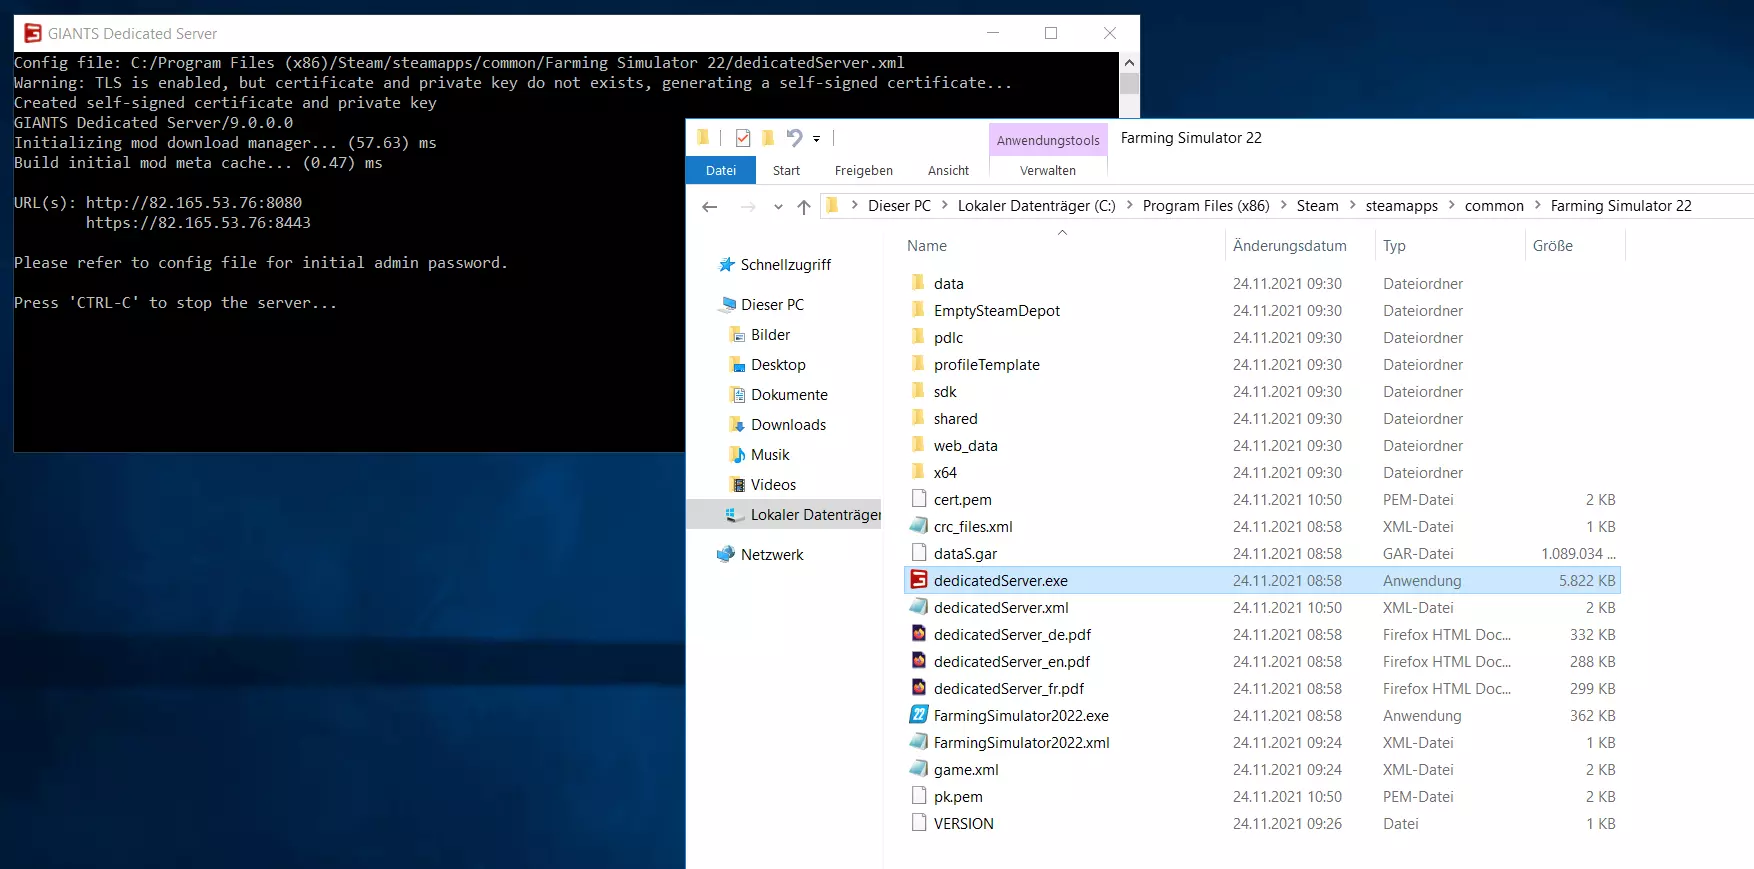Click the pk.pem file icon

pyautogui.click(x=918, y=796)
